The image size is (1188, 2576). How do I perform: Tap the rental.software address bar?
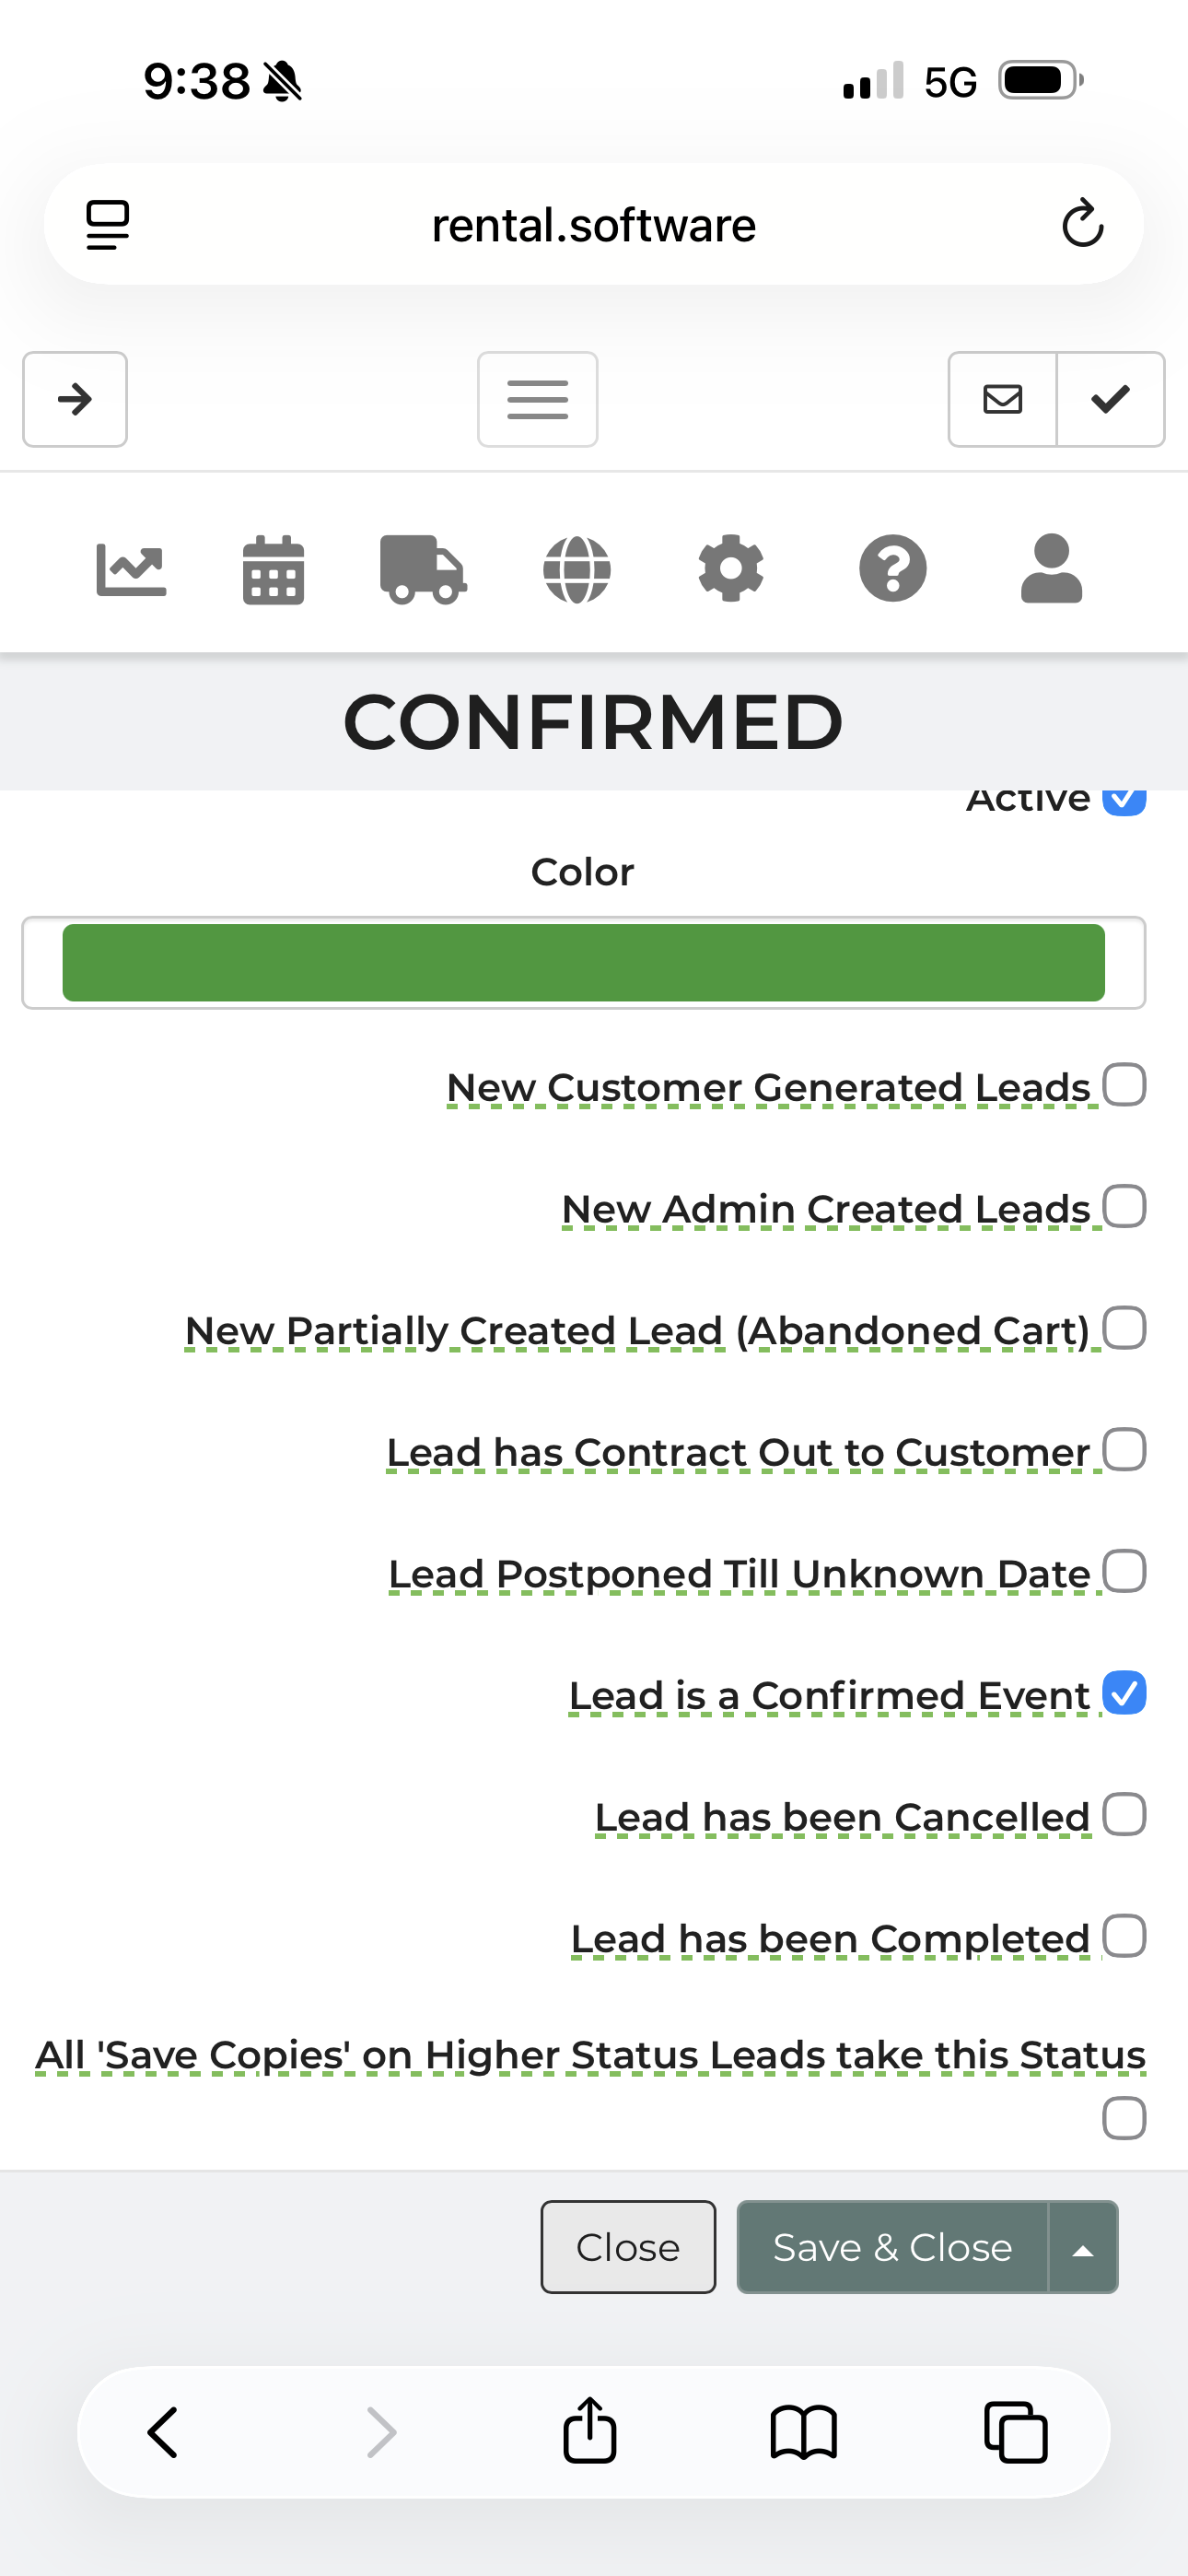593,225
